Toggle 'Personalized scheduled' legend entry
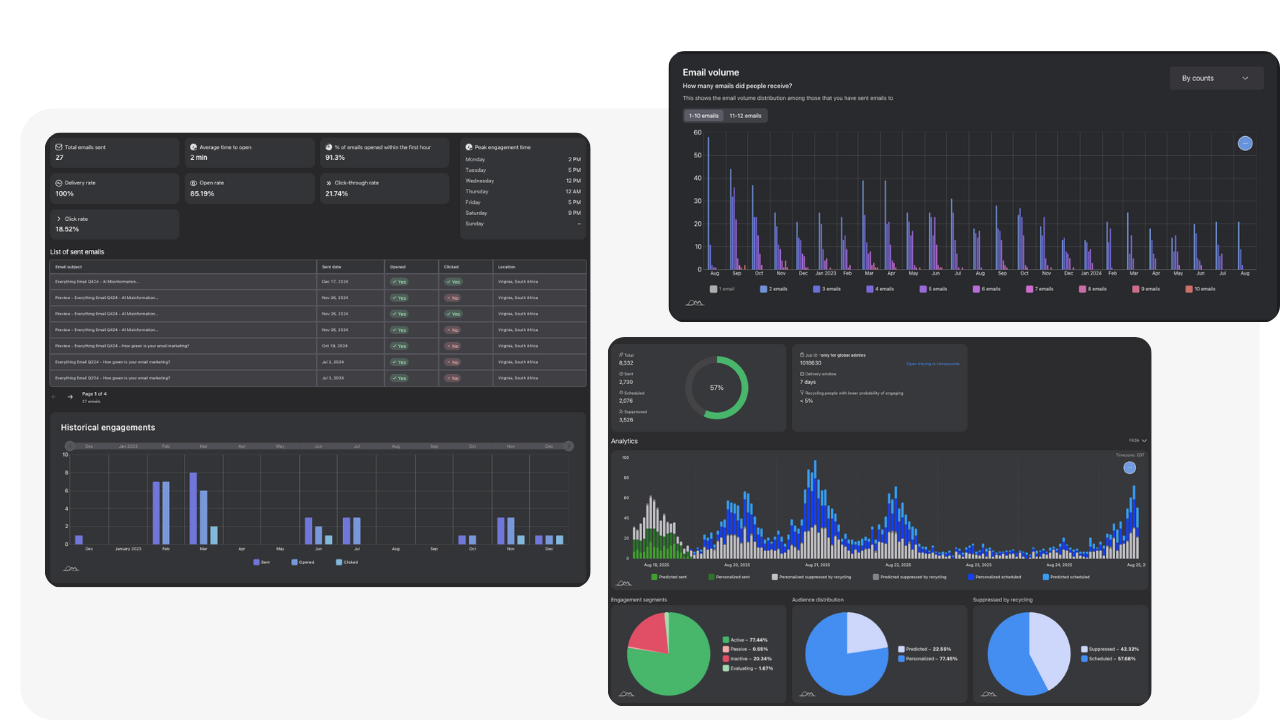The height and width of the screenshot is (720, 1280). point(997,577)
